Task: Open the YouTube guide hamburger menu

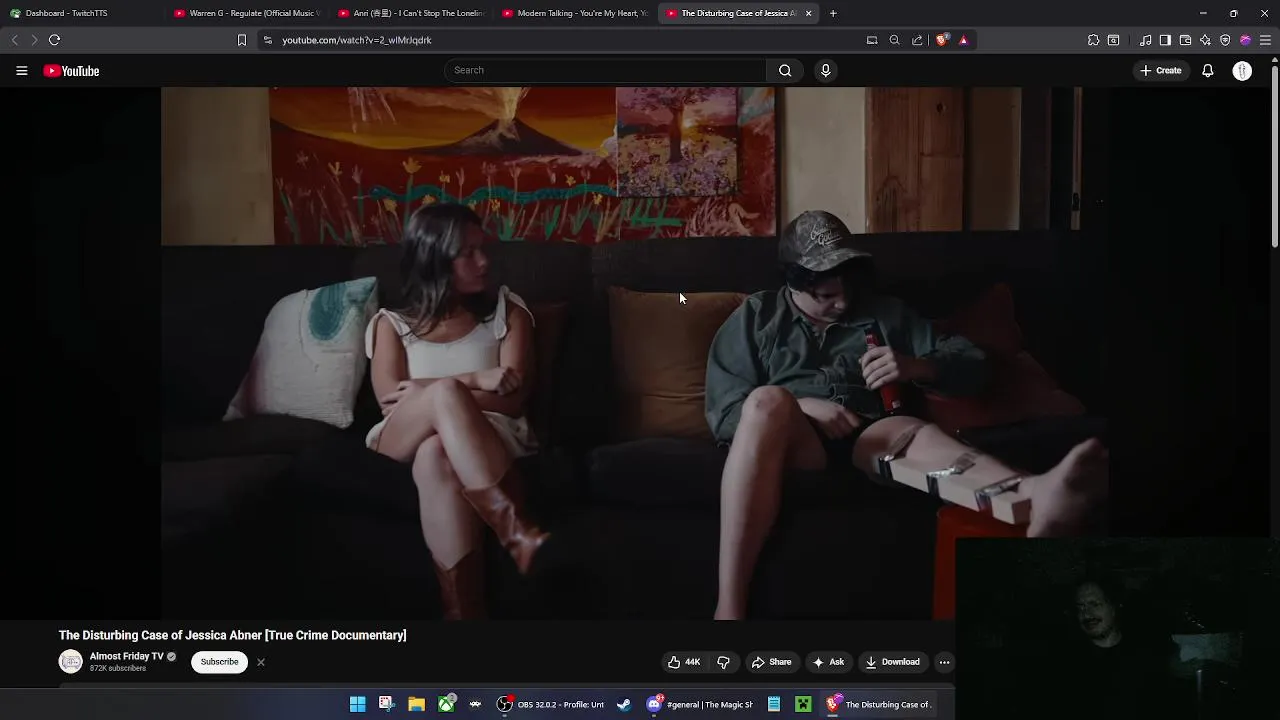Action: tap(21, 71)
